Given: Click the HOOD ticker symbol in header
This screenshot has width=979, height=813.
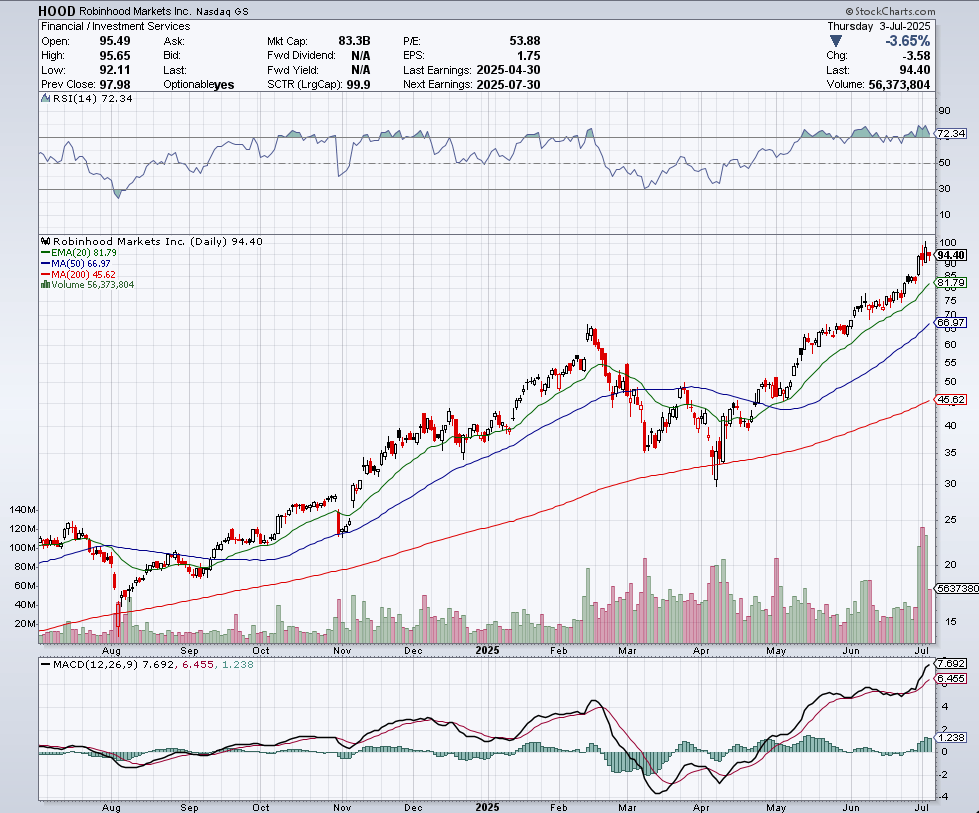Looking at the screenshot, I should (57, 11).
